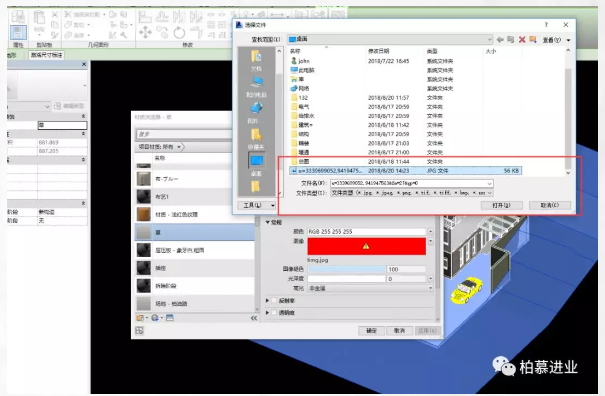The height and width of the screenshot is (396, 605).
Task: Enable the 透明度 checkbox
Action: pyautogui.click(x=274, y=312)
